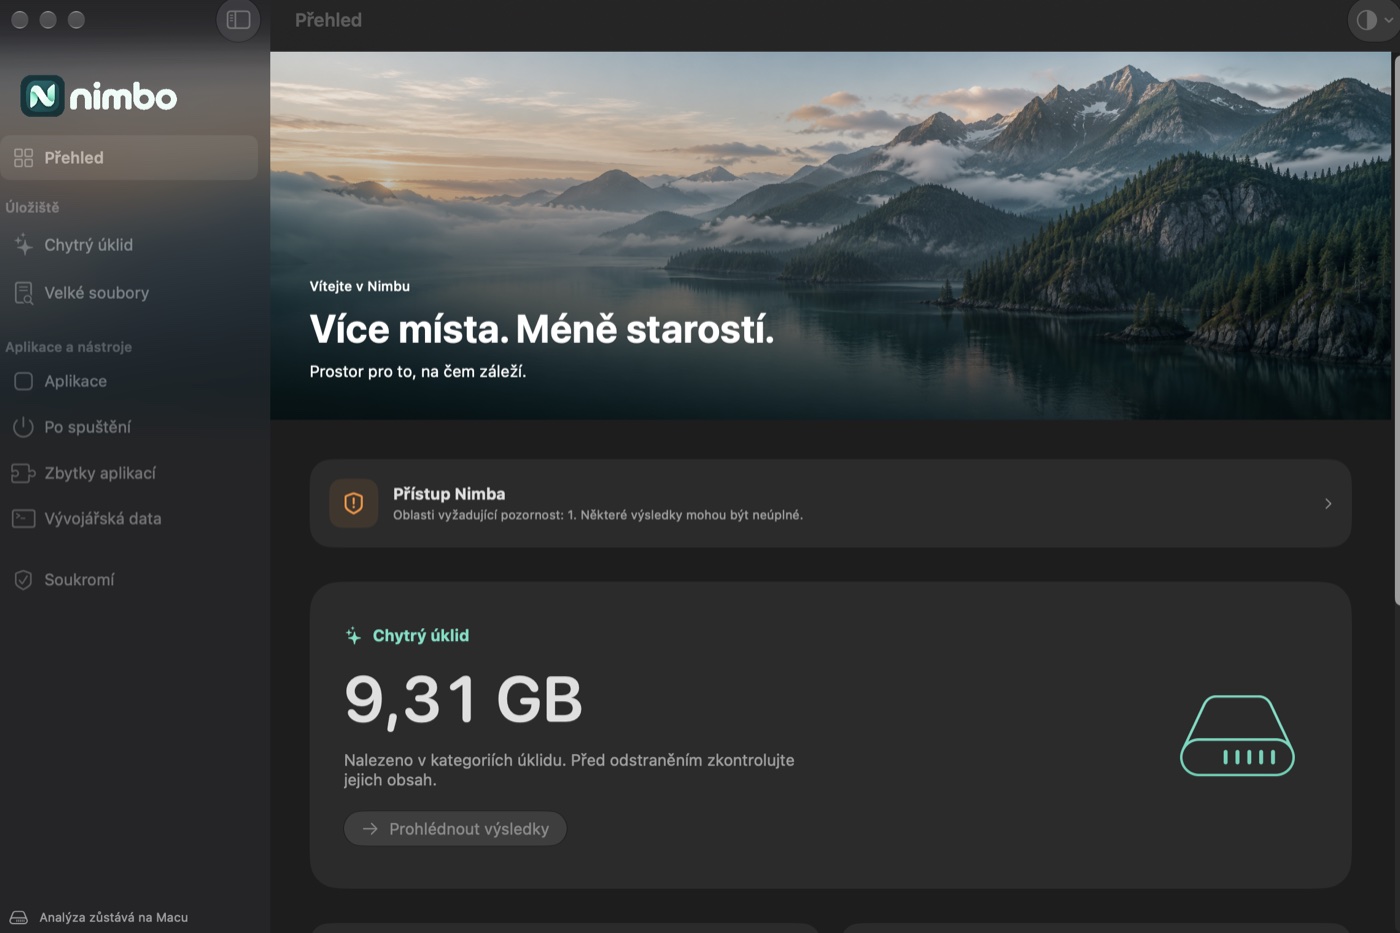
Task: Click the Zbytky aplikací icon
Action: (23, 473)
